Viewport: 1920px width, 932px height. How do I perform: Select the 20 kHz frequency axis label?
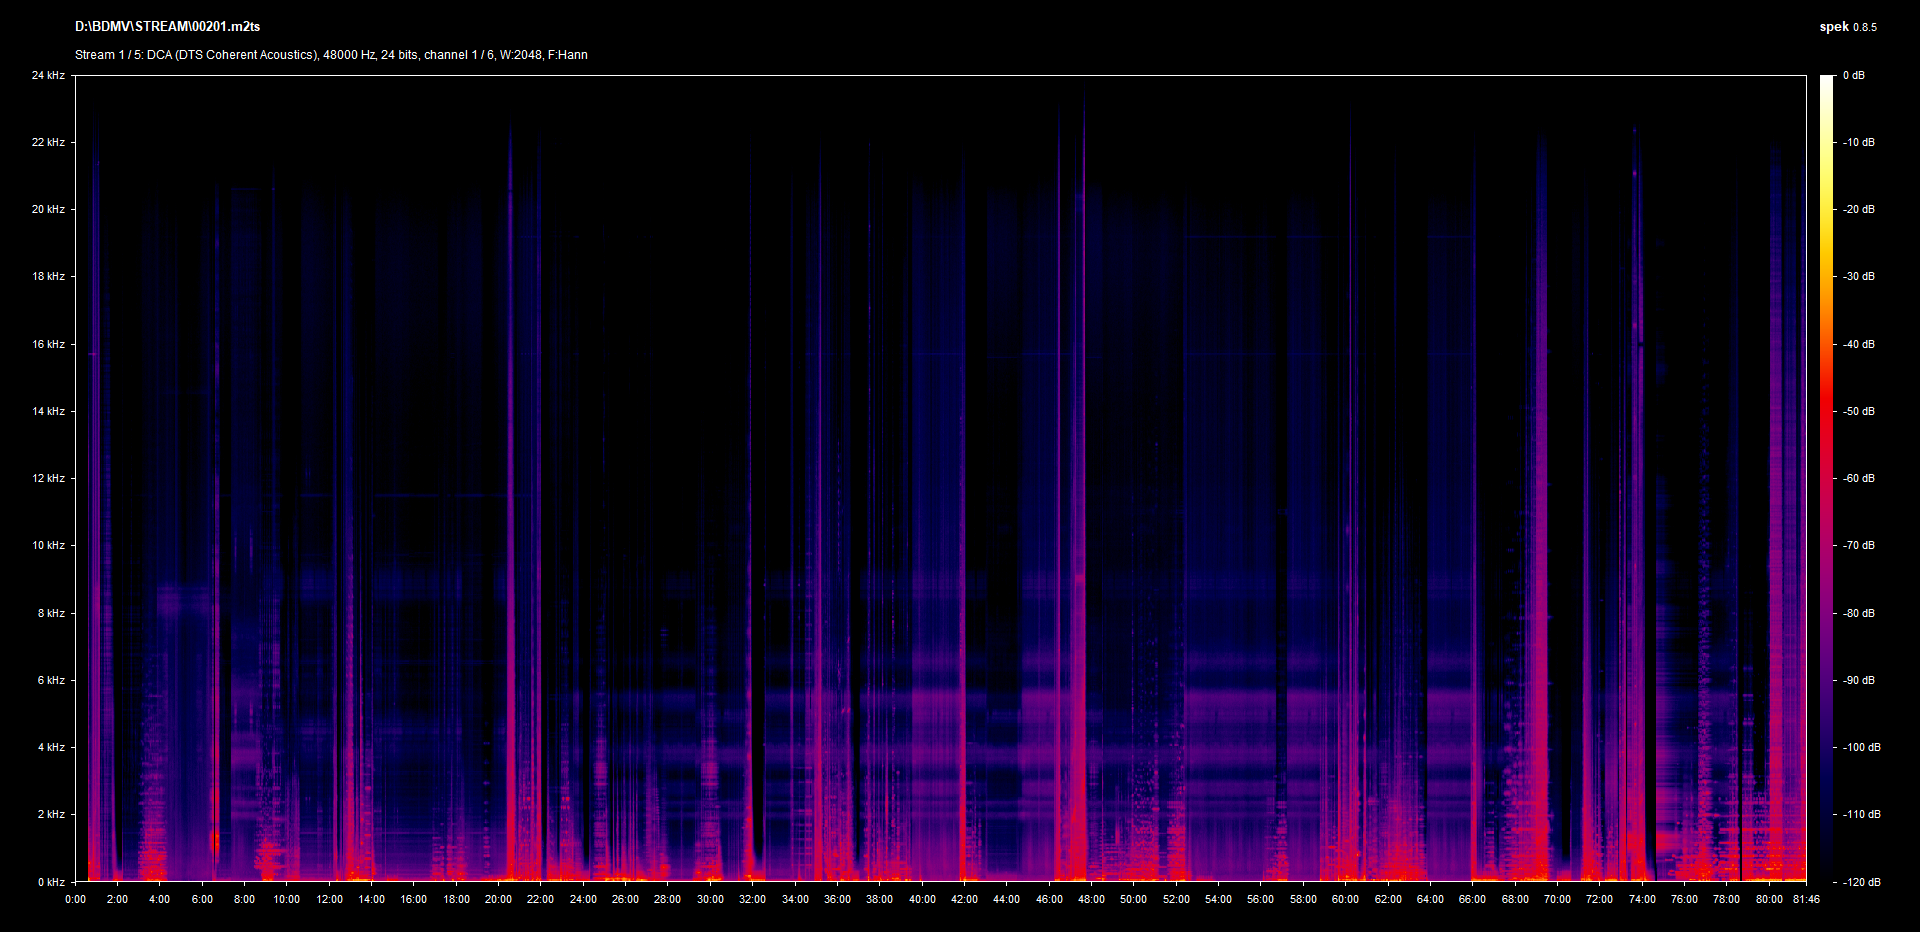click(x=48, y=210)
